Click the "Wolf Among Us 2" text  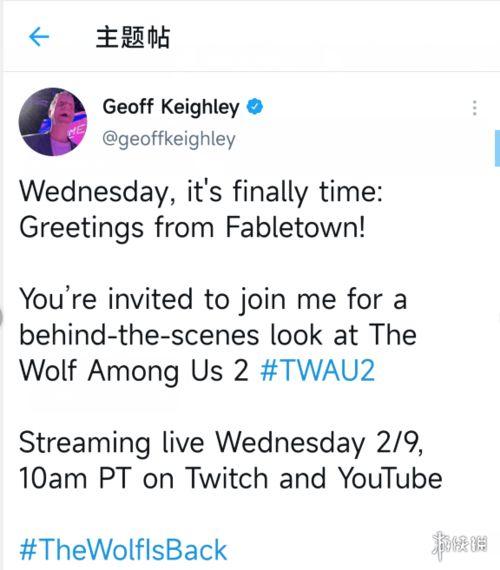(134, 371)
